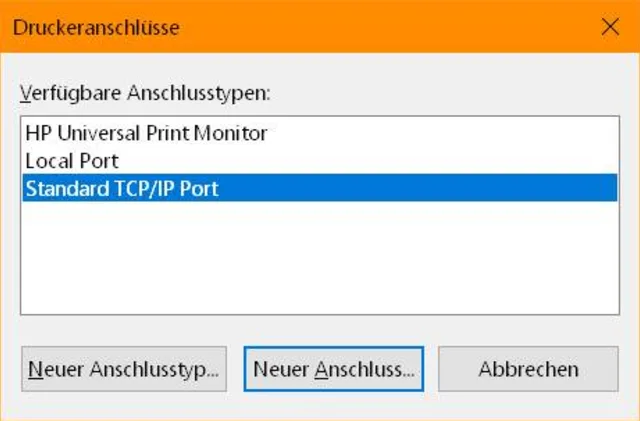Viewport: 640px width, 421px height.
Task: Pick the middle entry in Anschlusstypen list
Action: pyautogui.click(x=72, y=160)
